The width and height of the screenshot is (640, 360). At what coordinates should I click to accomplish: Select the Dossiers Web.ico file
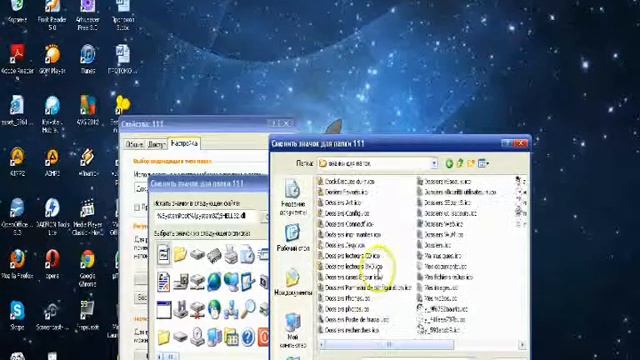point(440,224)
